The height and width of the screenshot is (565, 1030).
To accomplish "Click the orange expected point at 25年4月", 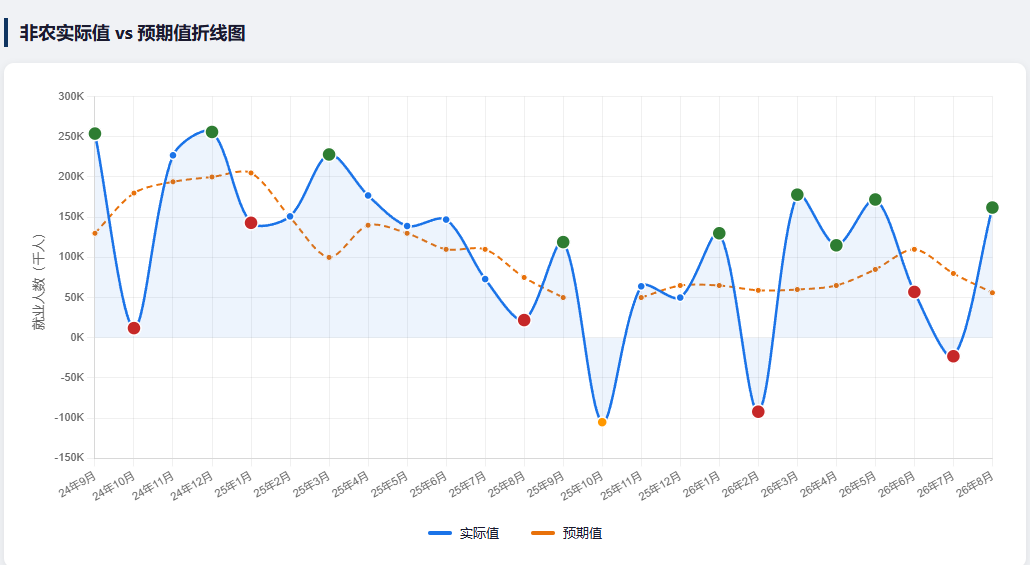I will (368, 225).
